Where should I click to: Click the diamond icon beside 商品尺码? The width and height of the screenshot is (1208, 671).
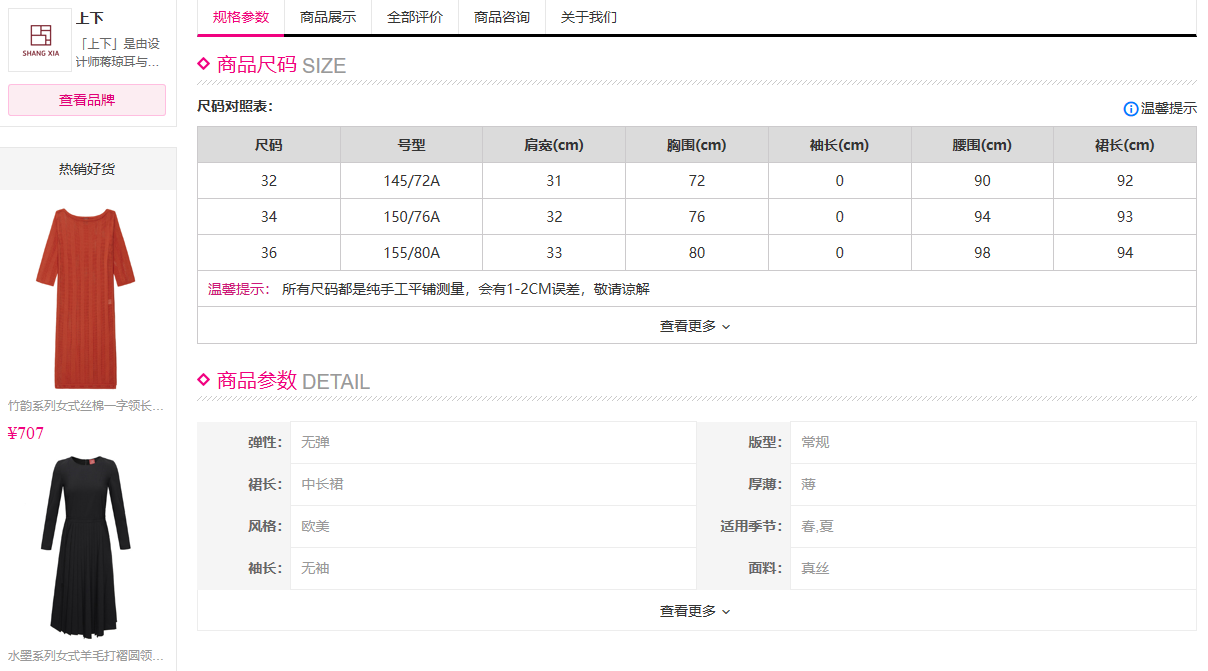[204, 65]
